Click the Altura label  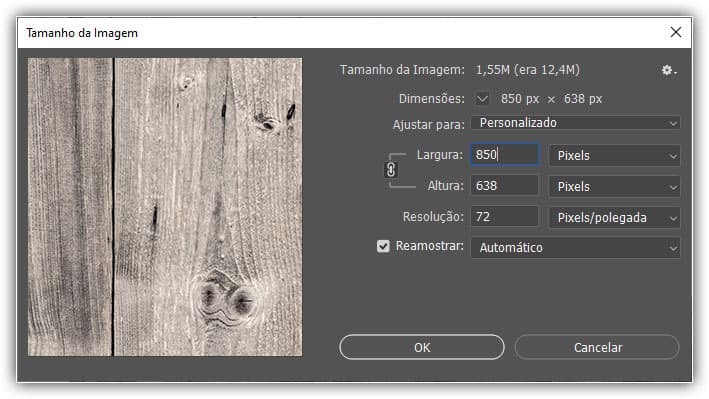tap(445, 185)
